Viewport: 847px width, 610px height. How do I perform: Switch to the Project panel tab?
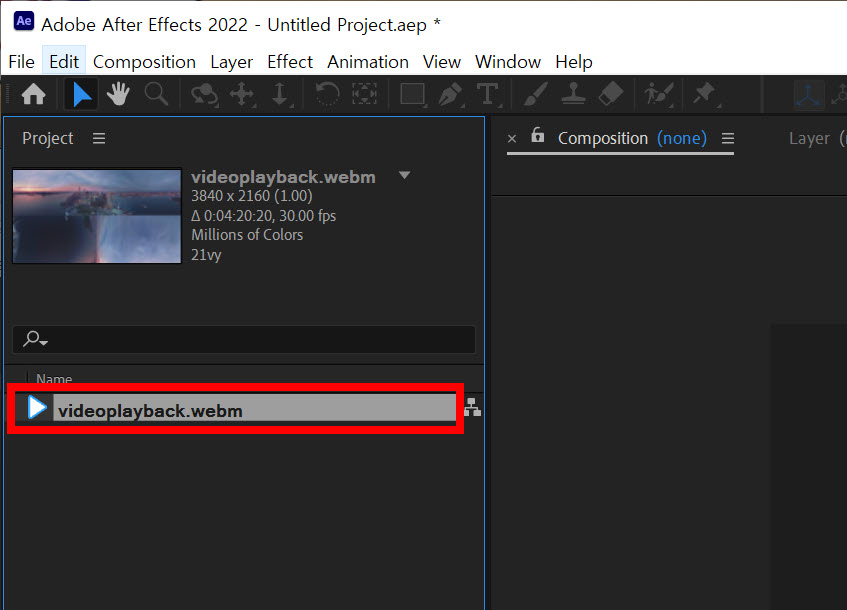[x=48, y=139]
